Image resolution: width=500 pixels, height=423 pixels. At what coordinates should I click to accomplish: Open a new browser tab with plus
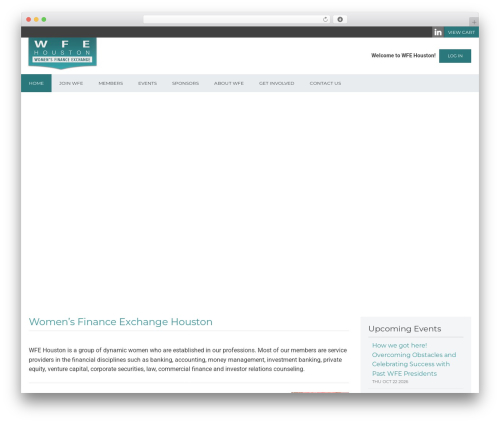(474, 22)
